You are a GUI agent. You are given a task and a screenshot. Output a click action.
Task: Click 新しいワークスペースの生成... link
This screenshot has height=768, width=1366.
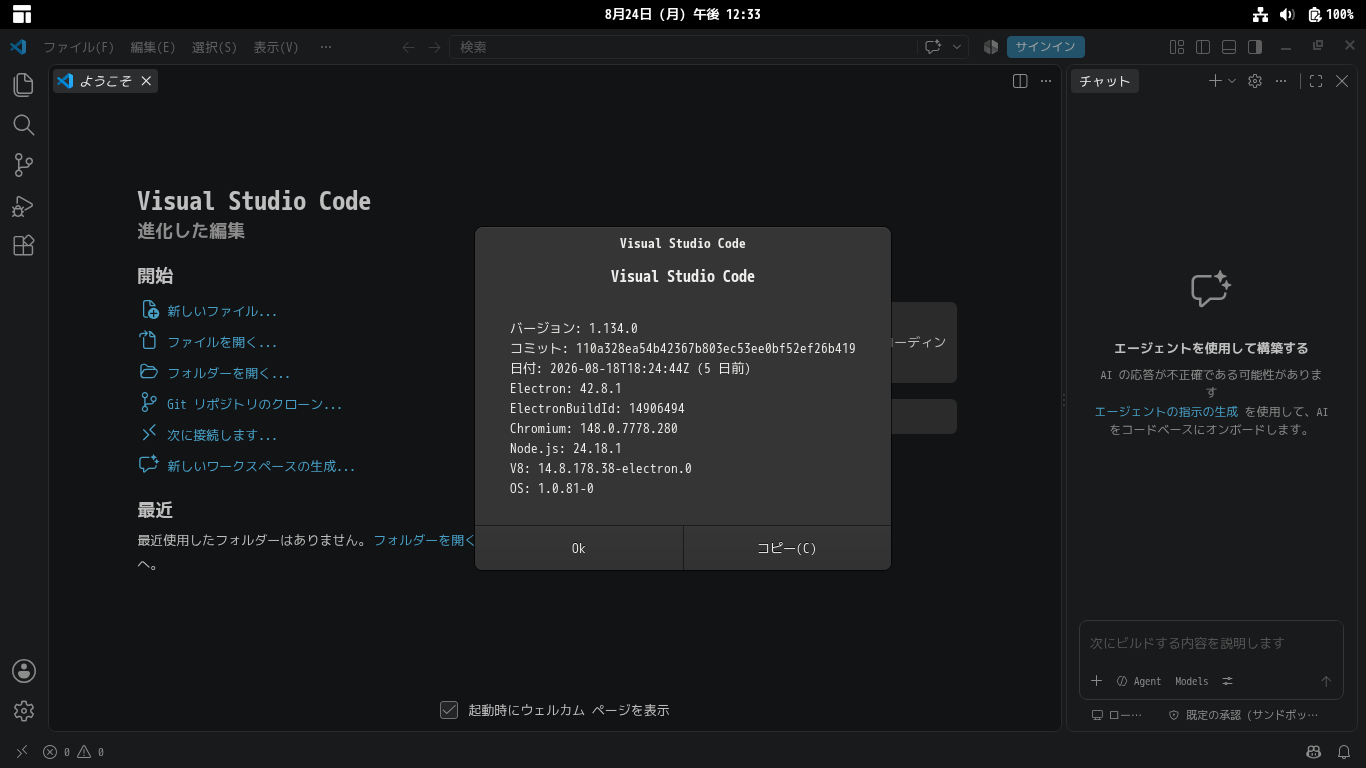pyautogui.click(x=261, y=466)
